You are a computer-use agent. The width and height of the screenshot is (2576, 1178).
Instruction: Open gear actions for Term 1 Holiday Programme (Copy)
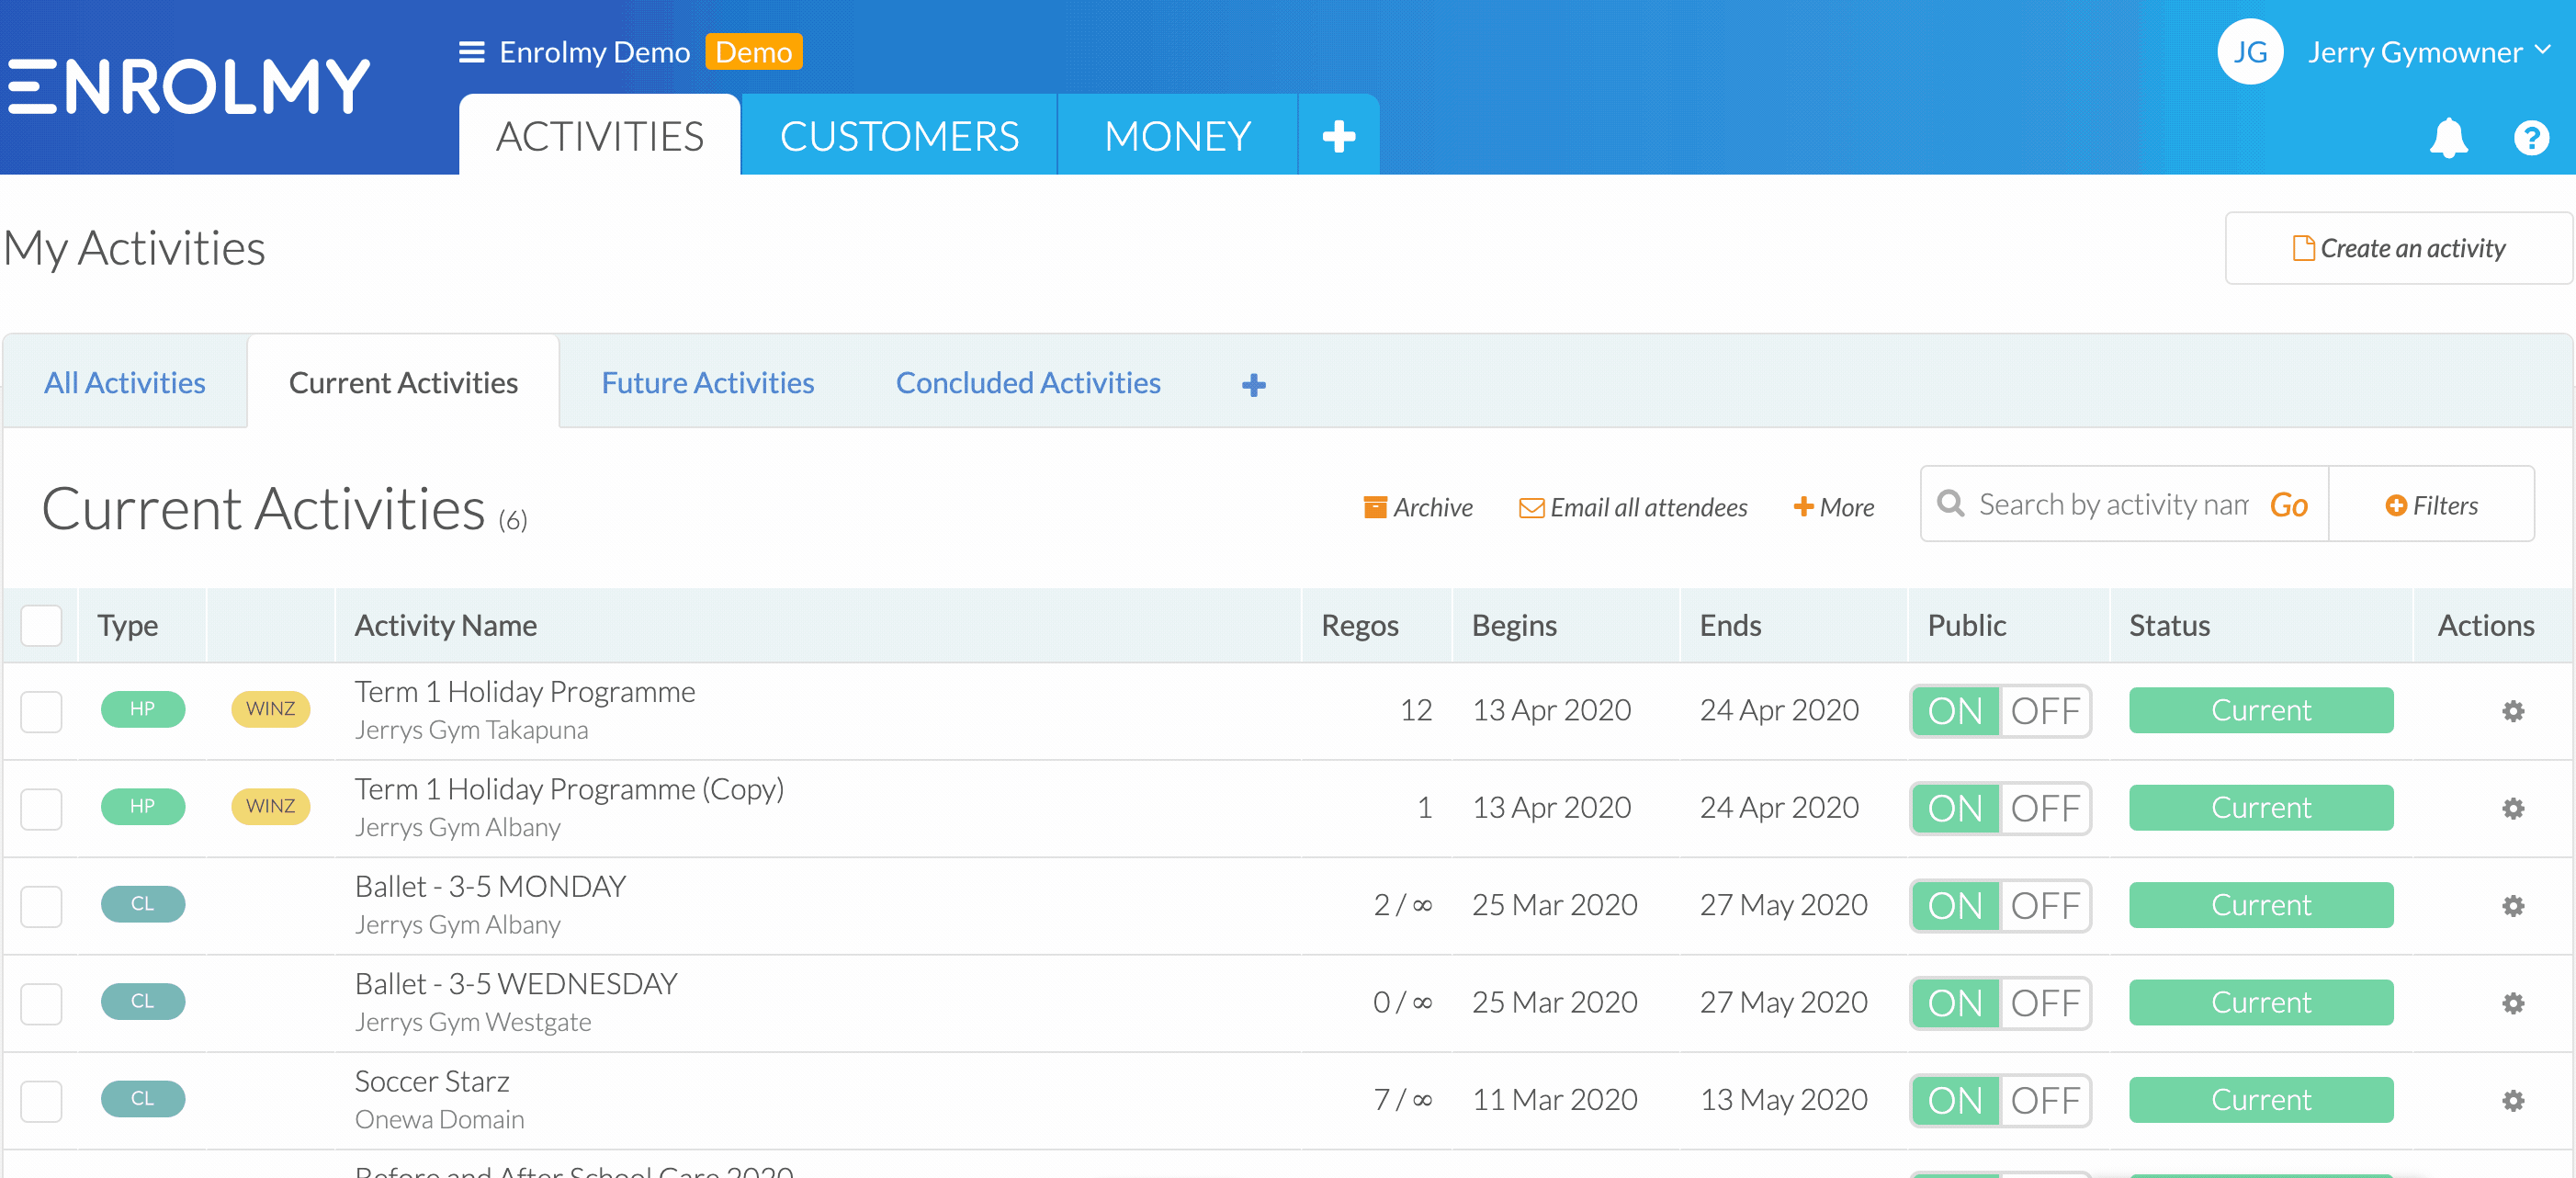(x=2512, y=808)
